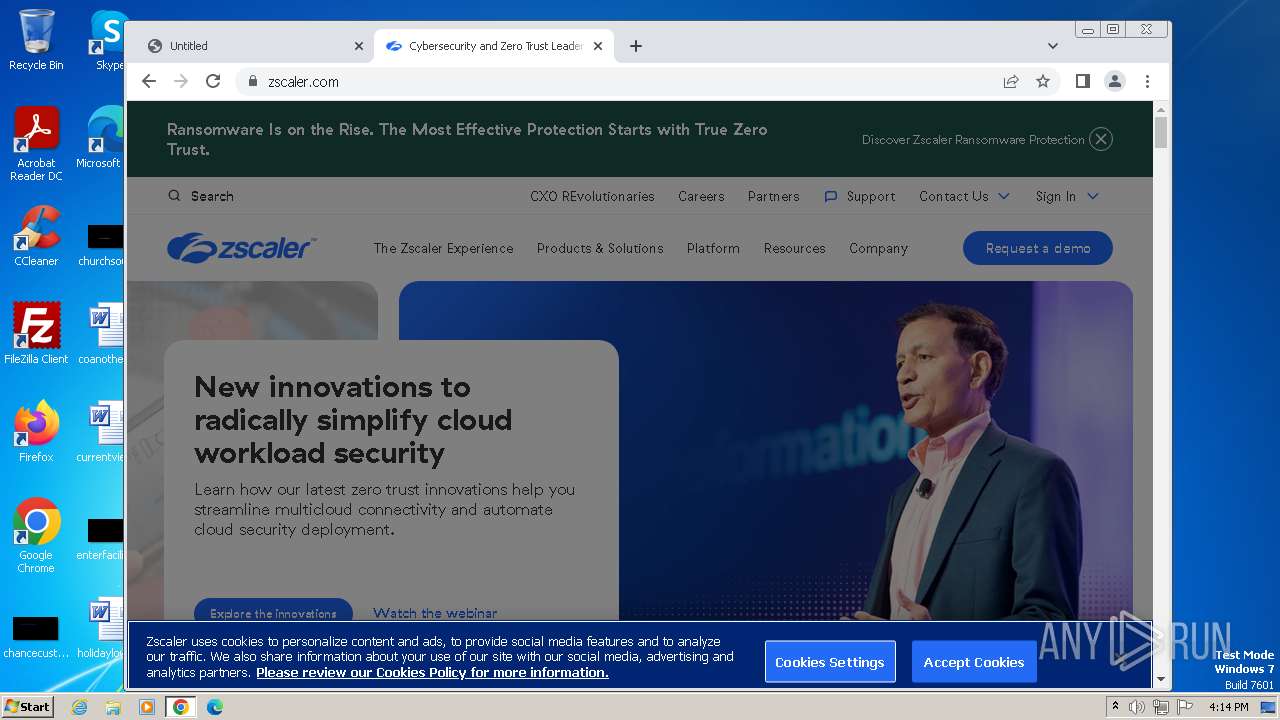This screenshot has height=720, width=1280.
Task: Open the Chrome profile avatar
Action: point(1115,81)
